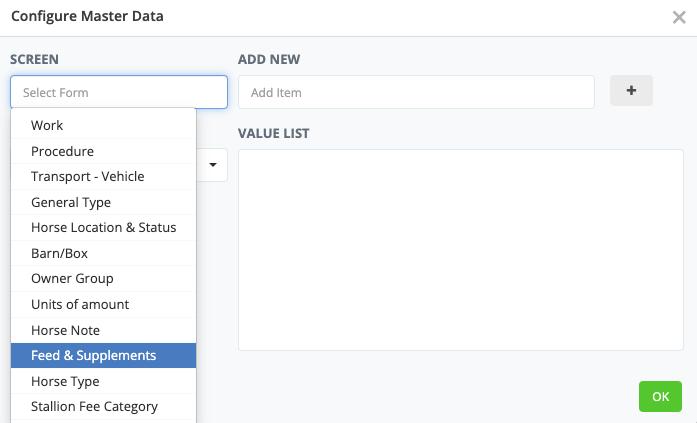Select Horse Note from the list

[65, 330]
